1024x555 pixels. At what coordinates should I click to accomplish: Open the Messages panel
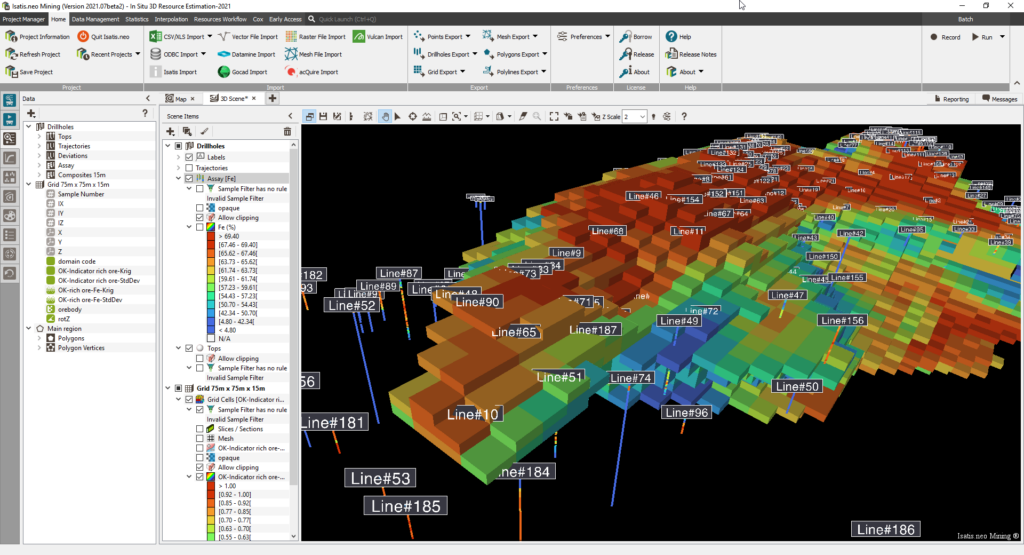999,99
